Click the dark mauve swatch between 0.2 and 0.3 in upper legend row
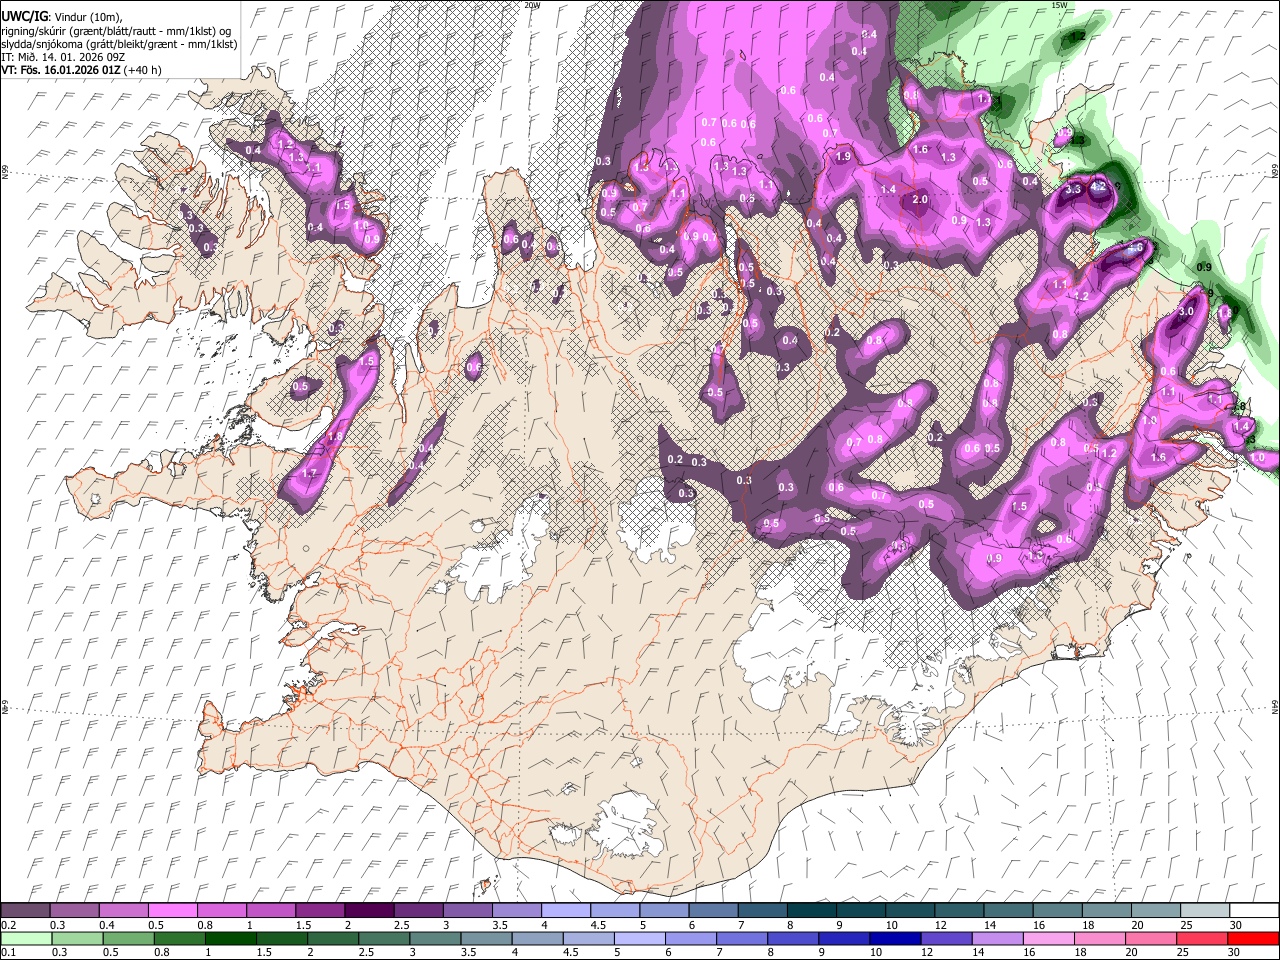Screen dimensions: 1280x960 click(x=25, y=911)
